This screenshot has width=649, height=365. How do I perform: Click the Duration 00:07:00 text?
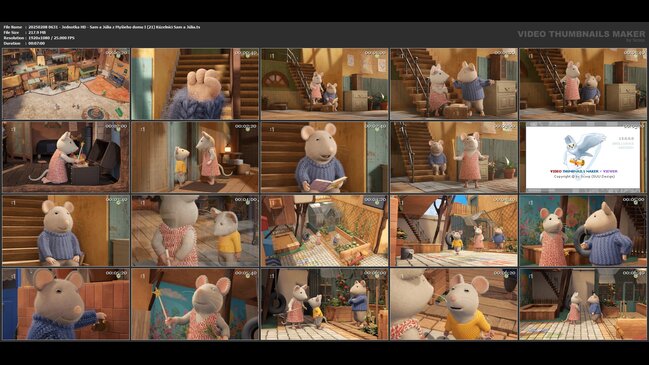point(24,43)
